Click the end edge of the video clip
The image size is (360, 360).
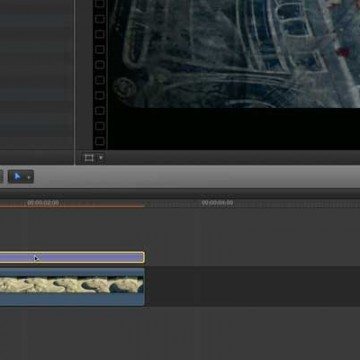[144, 287]
